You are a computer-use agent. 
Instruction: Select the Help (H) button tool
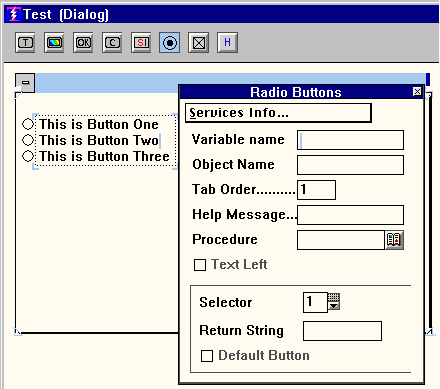pyautogui.click(x=228, y=43)
